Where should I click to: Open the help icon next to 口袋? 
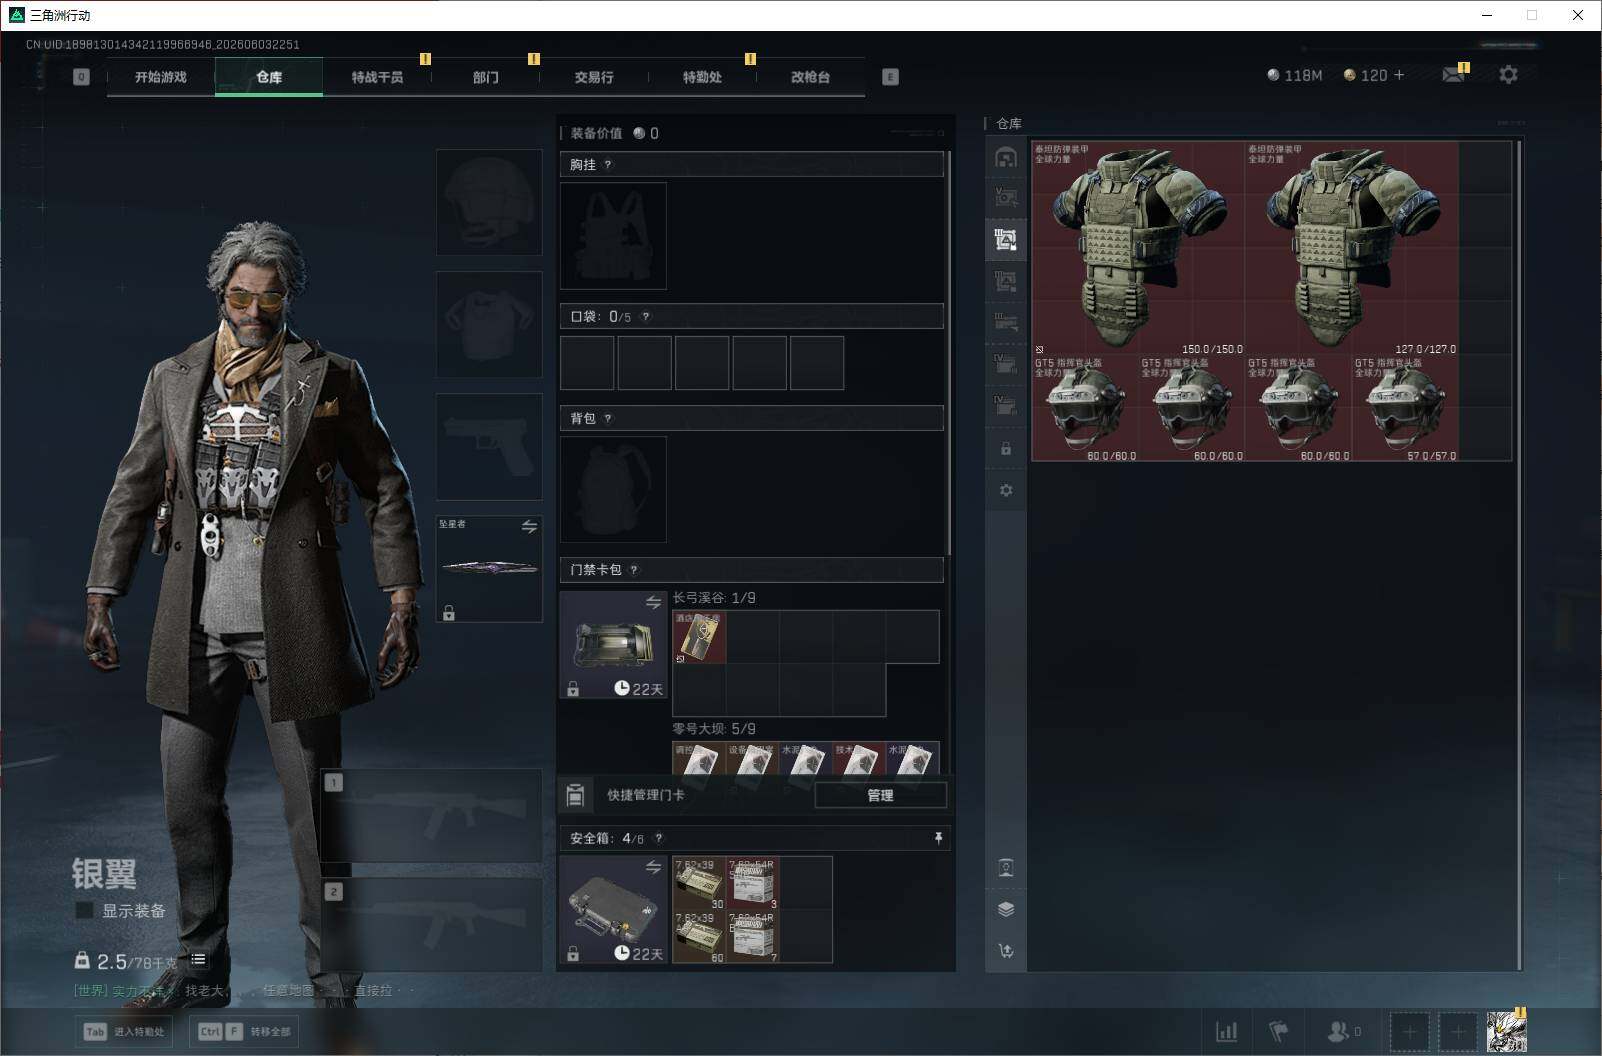click(x=646, y=317)
